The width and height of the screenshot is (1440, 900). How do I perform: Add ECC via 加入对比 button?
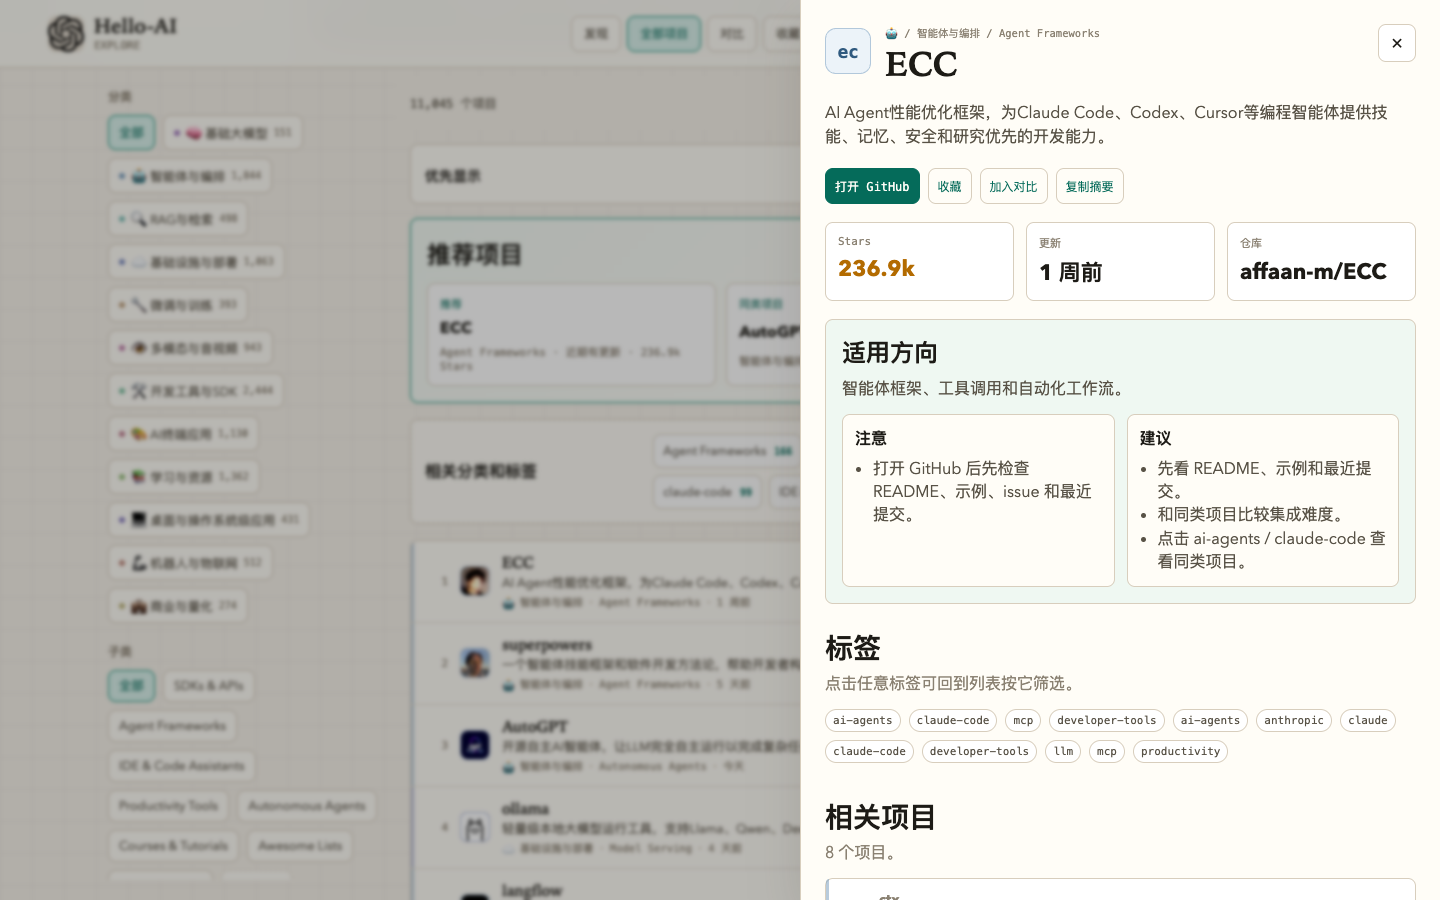(1014, 186)
